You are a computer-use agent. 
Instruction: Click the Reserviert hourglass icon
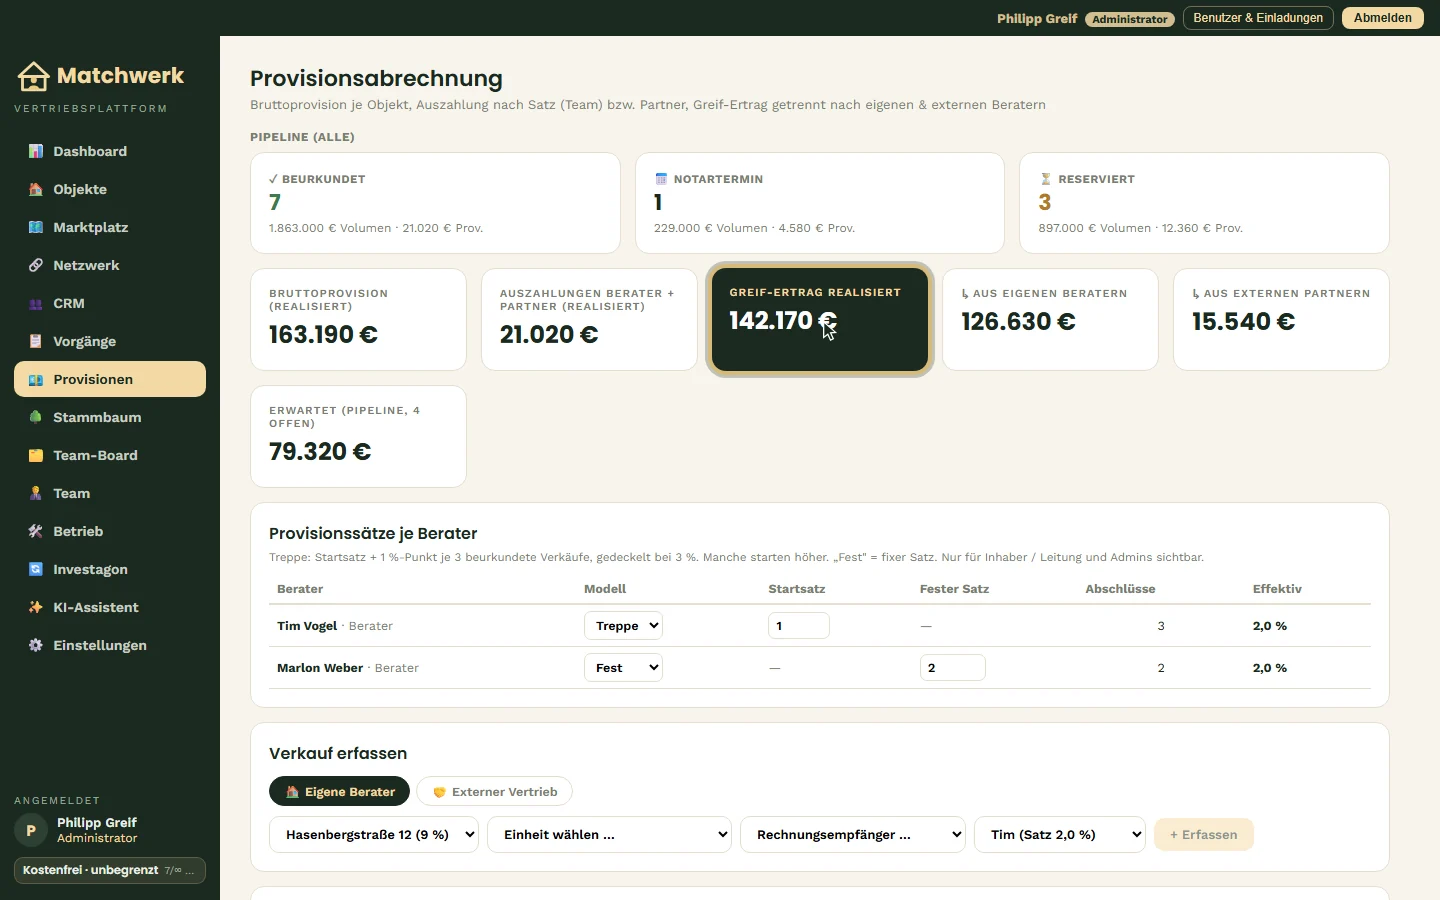click(x=1045, y=179)
